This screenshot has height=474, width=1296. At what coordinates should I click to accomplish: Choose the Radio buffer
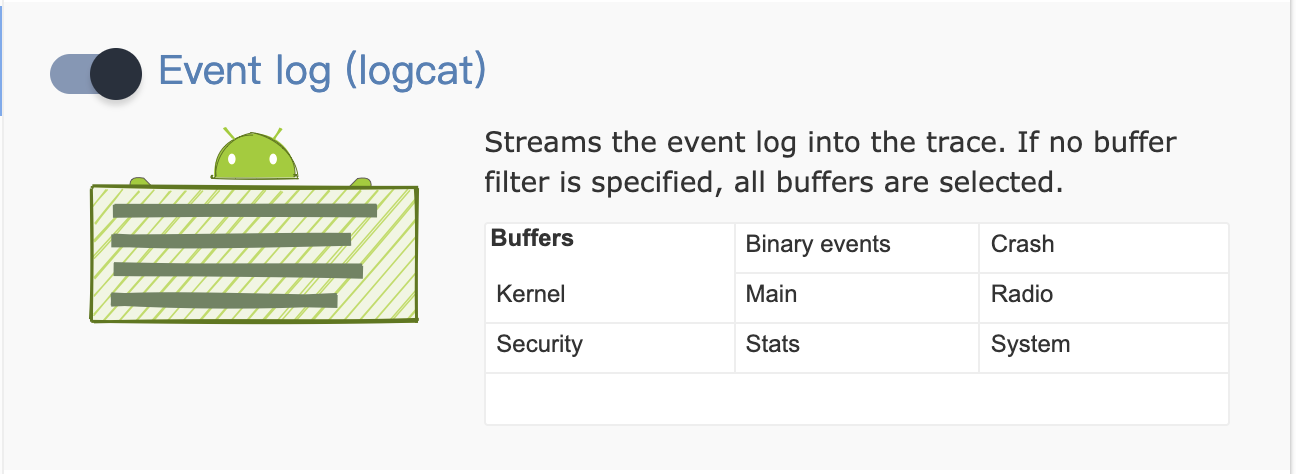[x=1021, y=295]
